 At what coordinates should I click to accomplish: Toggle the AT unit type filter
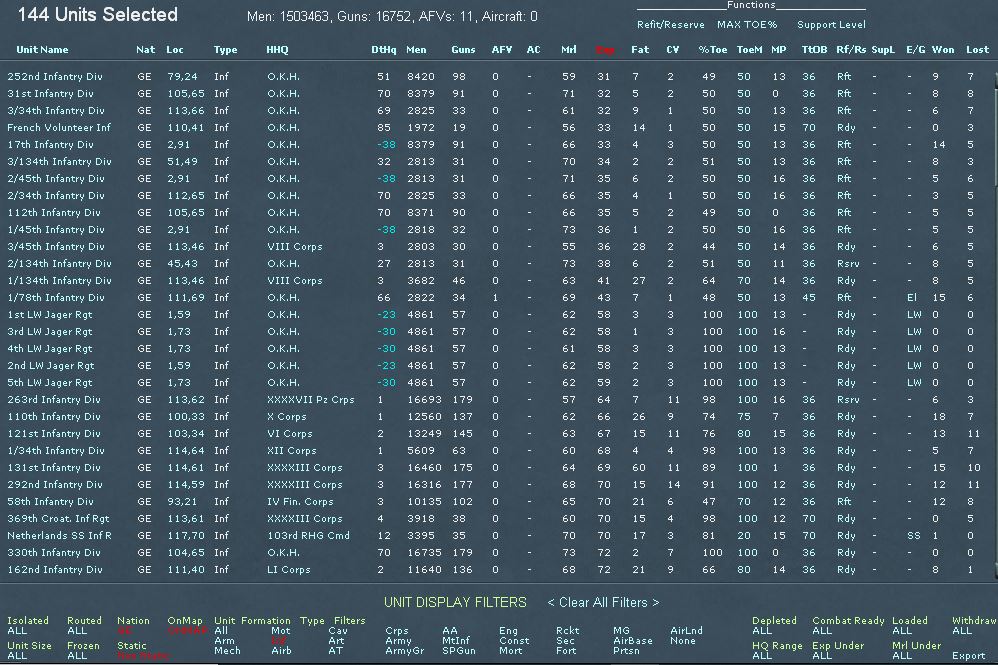pyautogui.click(x=335, y=650)
